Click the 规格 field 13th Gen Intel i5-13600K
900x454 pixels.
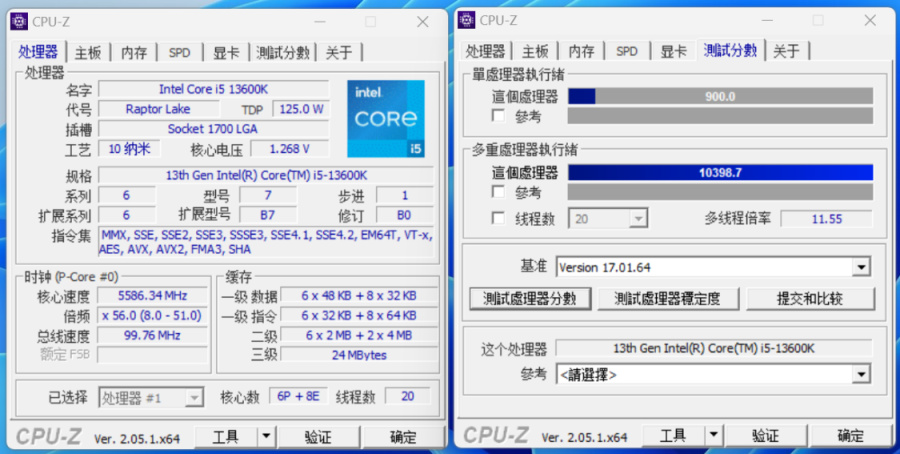[x=266, y=175]
